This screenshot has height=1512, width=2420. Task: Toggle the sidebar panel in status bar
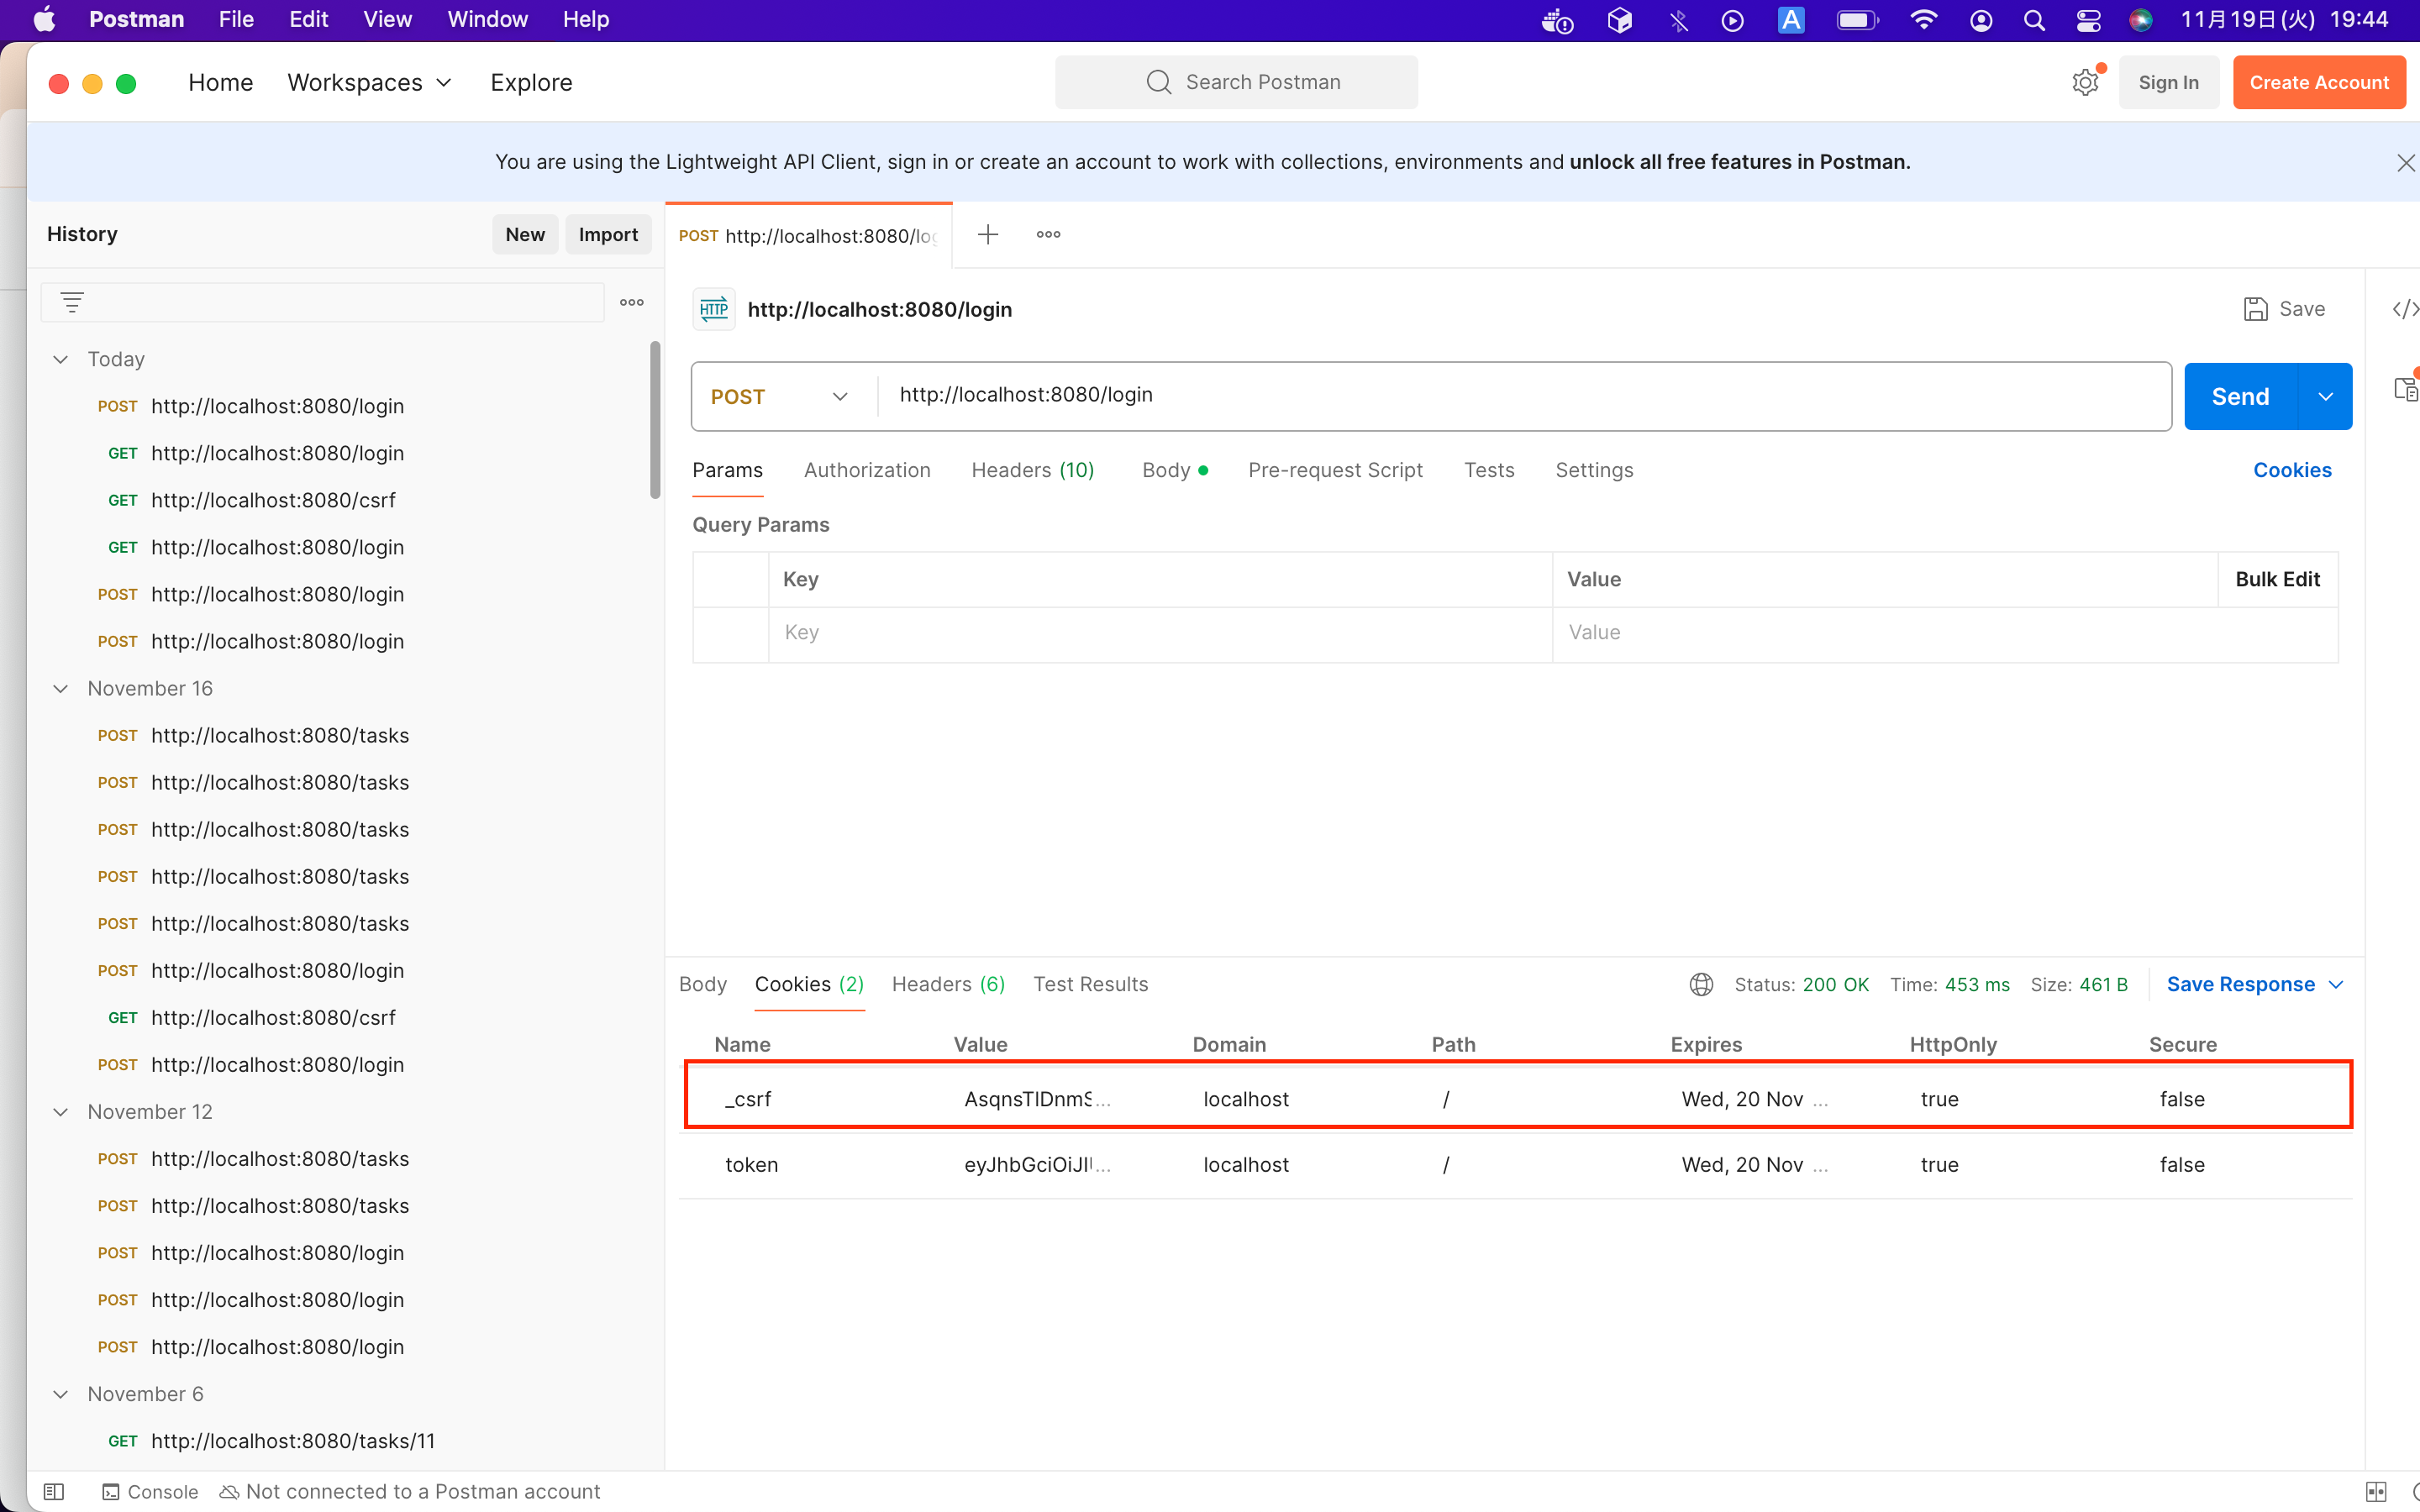[55, 1491]
